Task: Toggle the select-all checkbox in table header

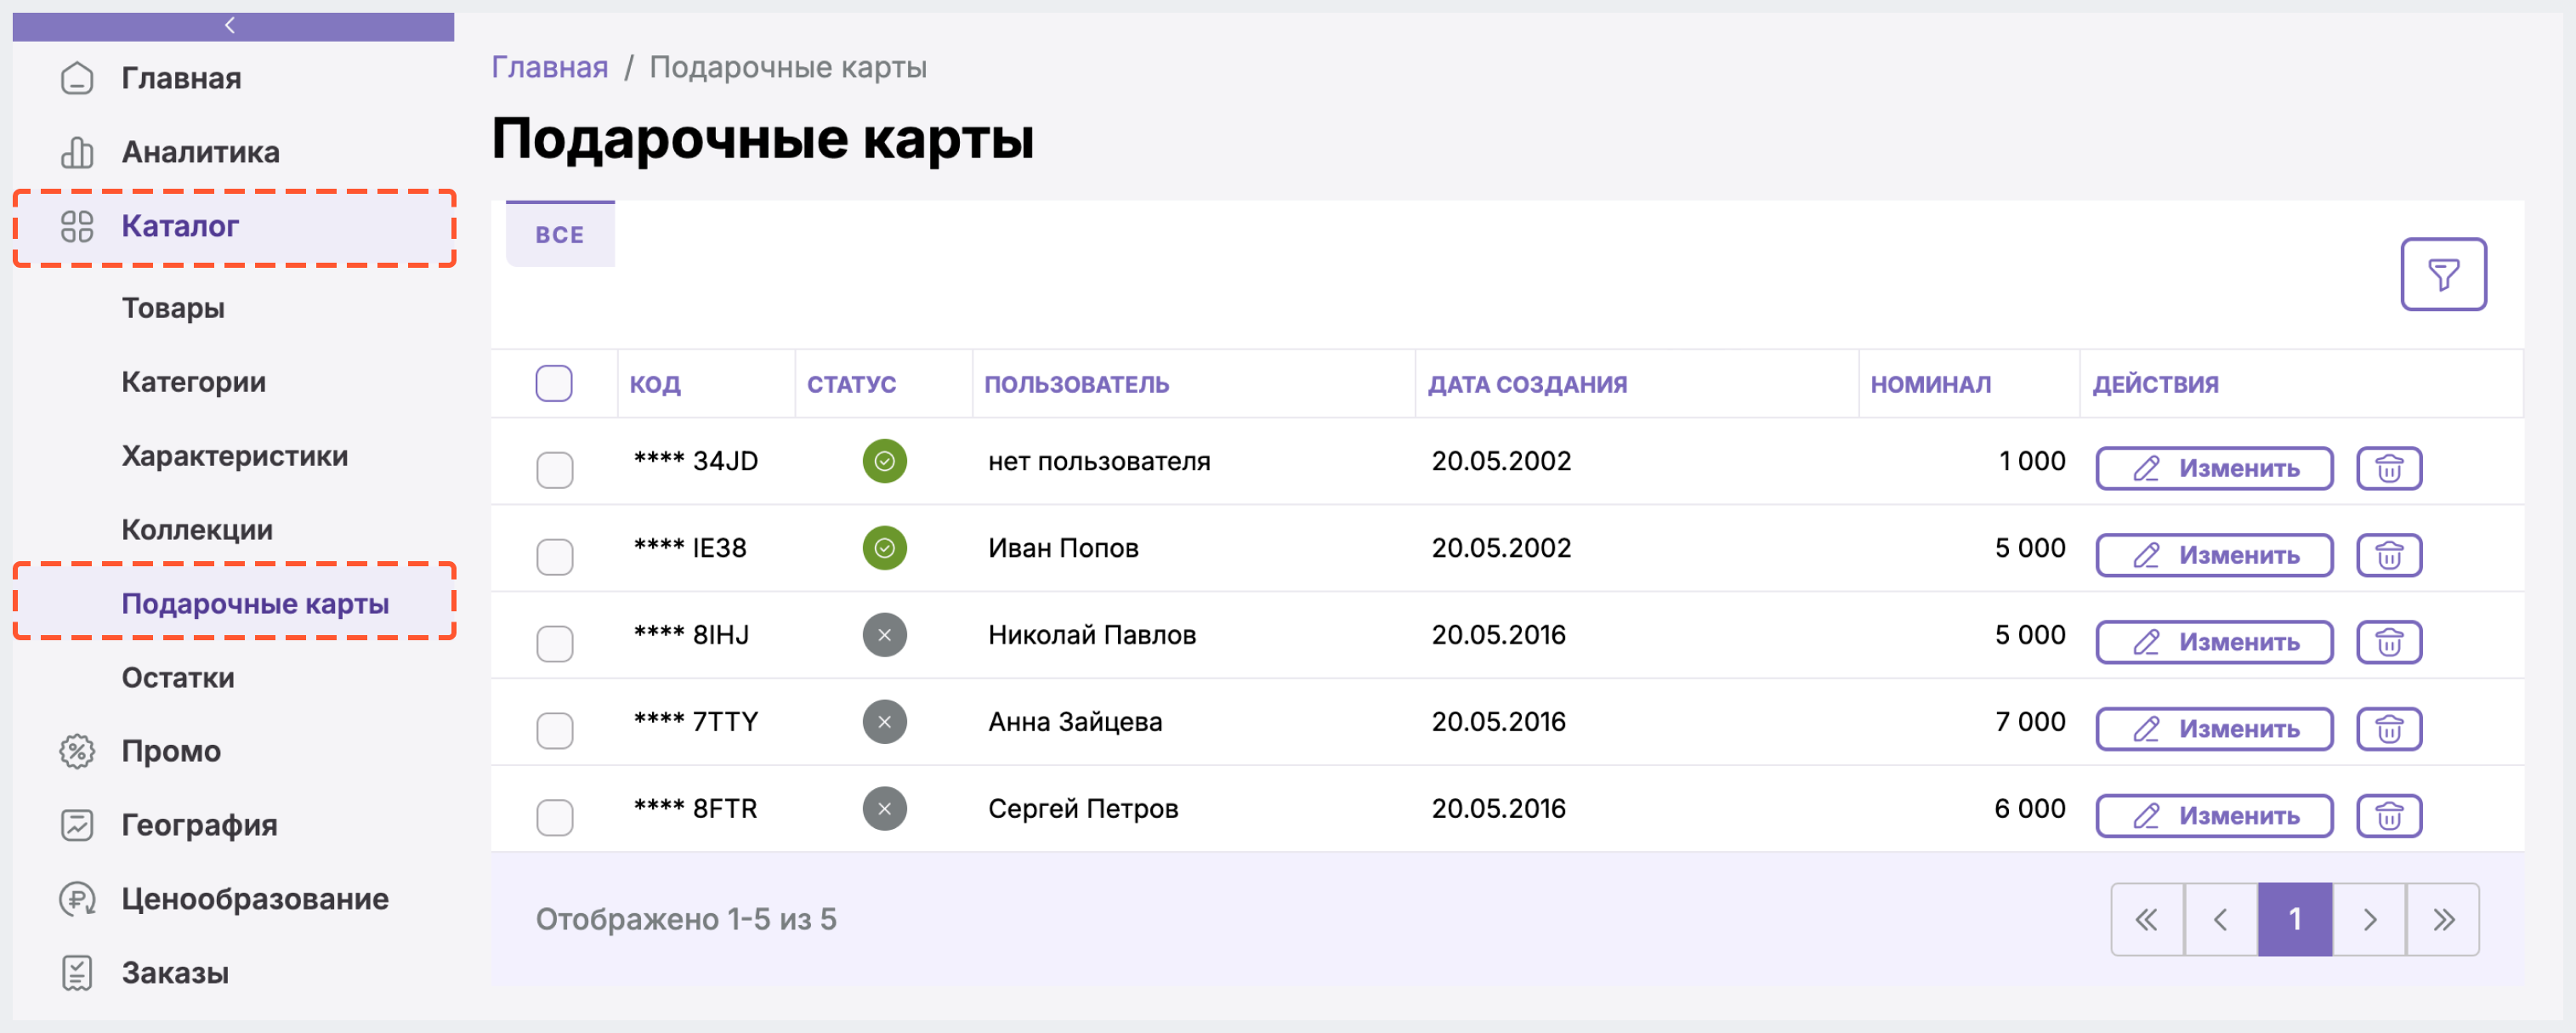Action: (x=554, y=383)
